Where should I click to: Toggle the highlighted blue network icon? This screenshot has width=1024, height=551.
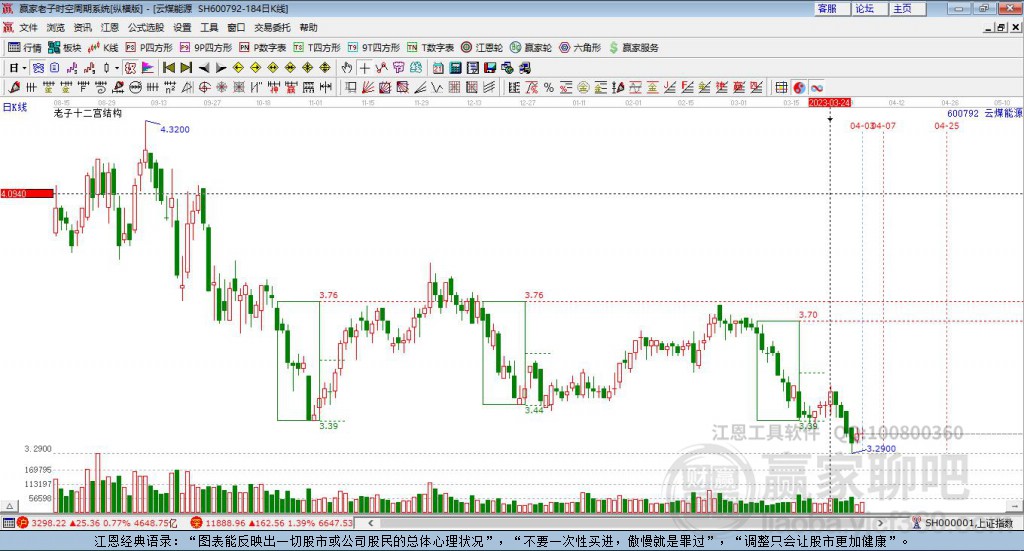tap(38, 68)
